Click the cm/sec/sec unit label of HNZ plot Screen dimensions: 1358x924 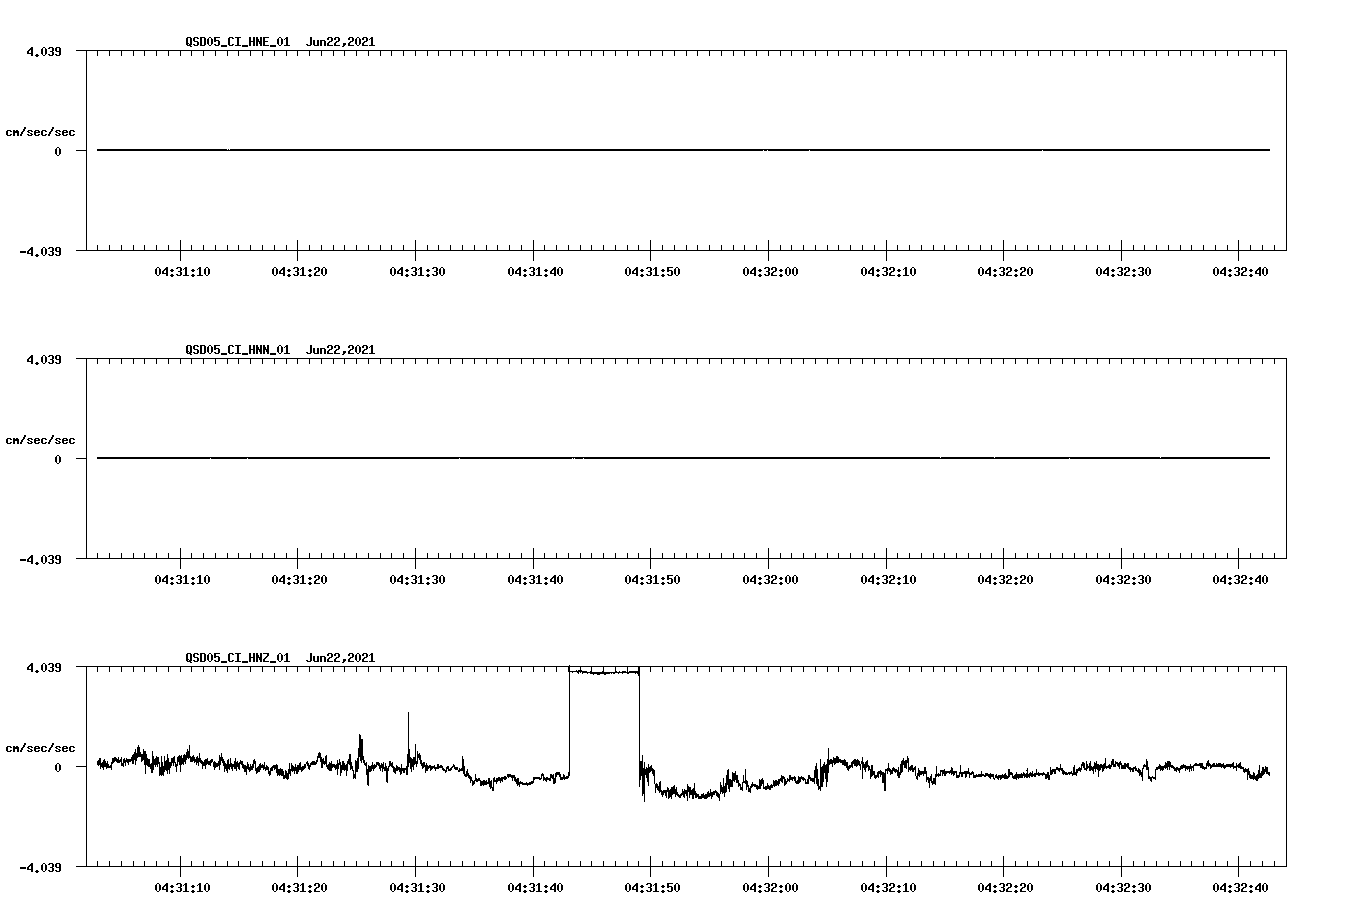tap(40, 748)
